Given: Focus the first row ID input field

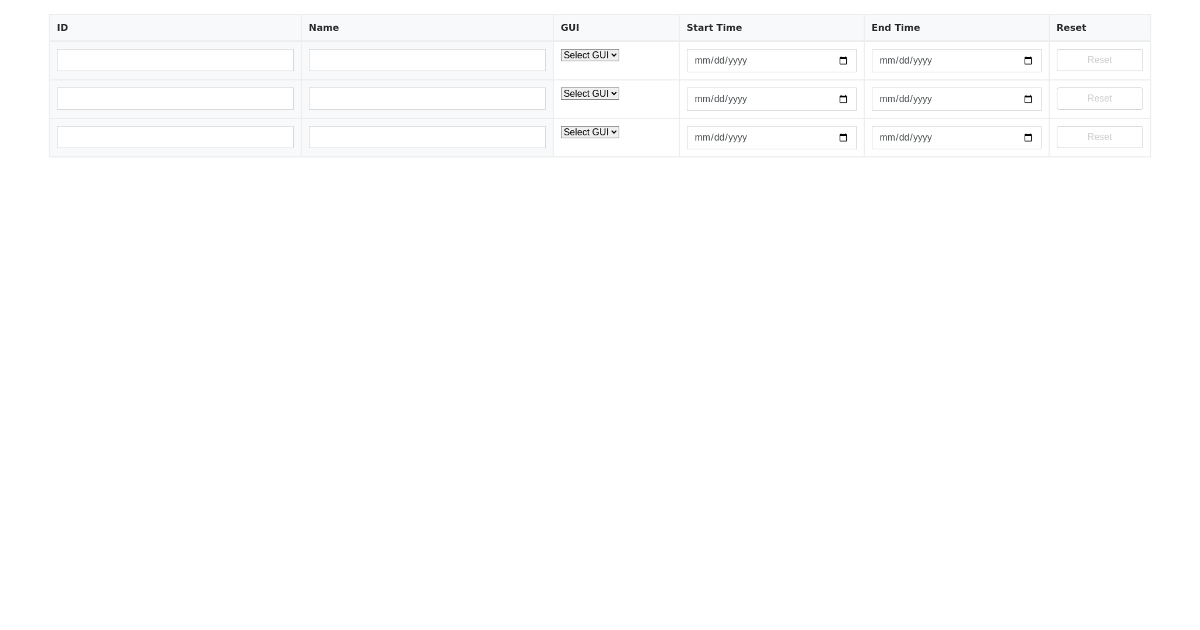Looking at the screenshot, I should click(x=175, y=60).
